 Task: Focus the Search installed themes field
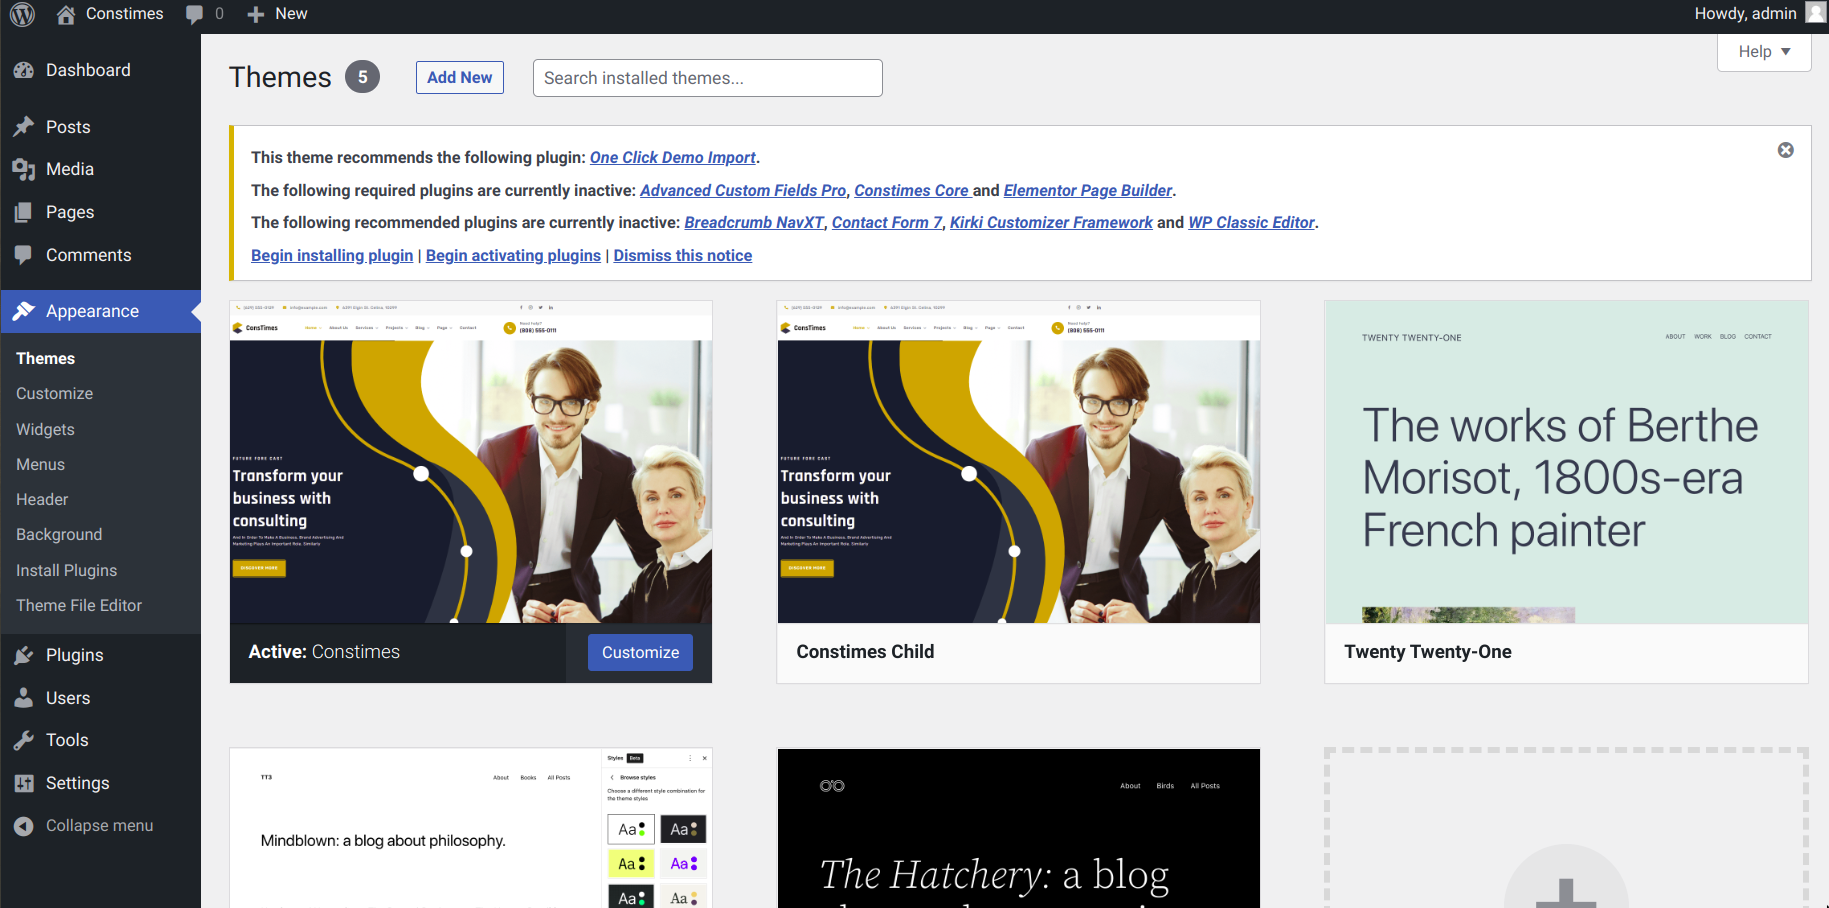click(x=707, y=78)
